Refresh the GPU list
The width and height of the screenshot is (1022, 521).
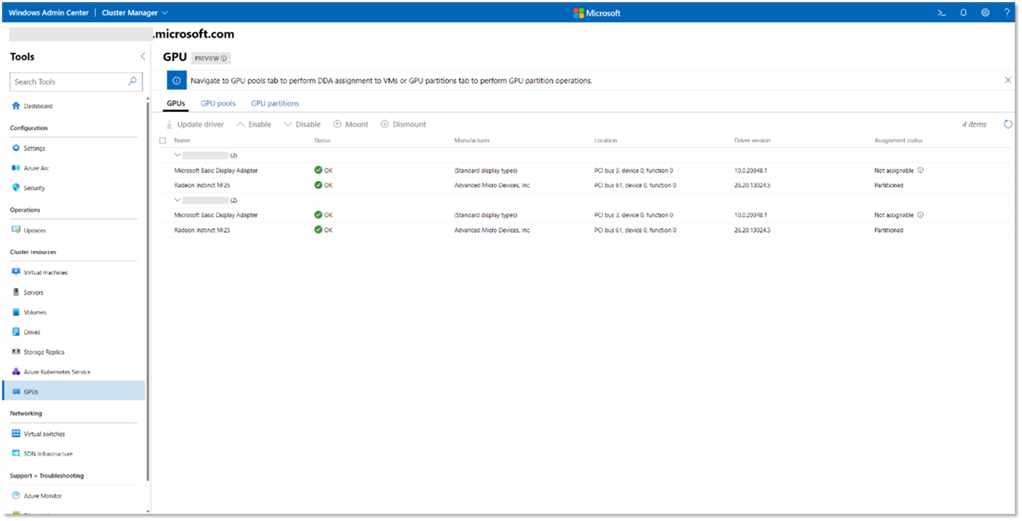[1008, 124]
